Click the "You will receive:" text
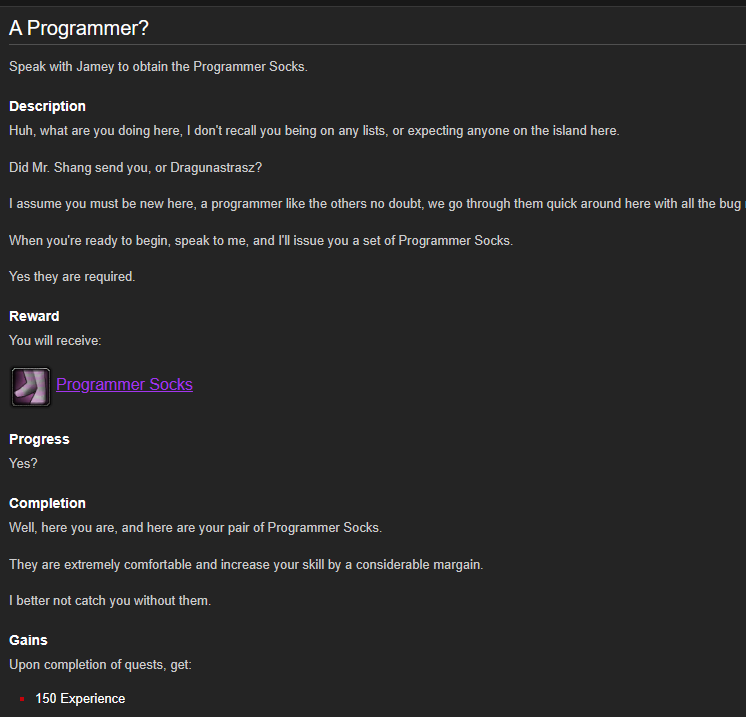 (55, 341)
